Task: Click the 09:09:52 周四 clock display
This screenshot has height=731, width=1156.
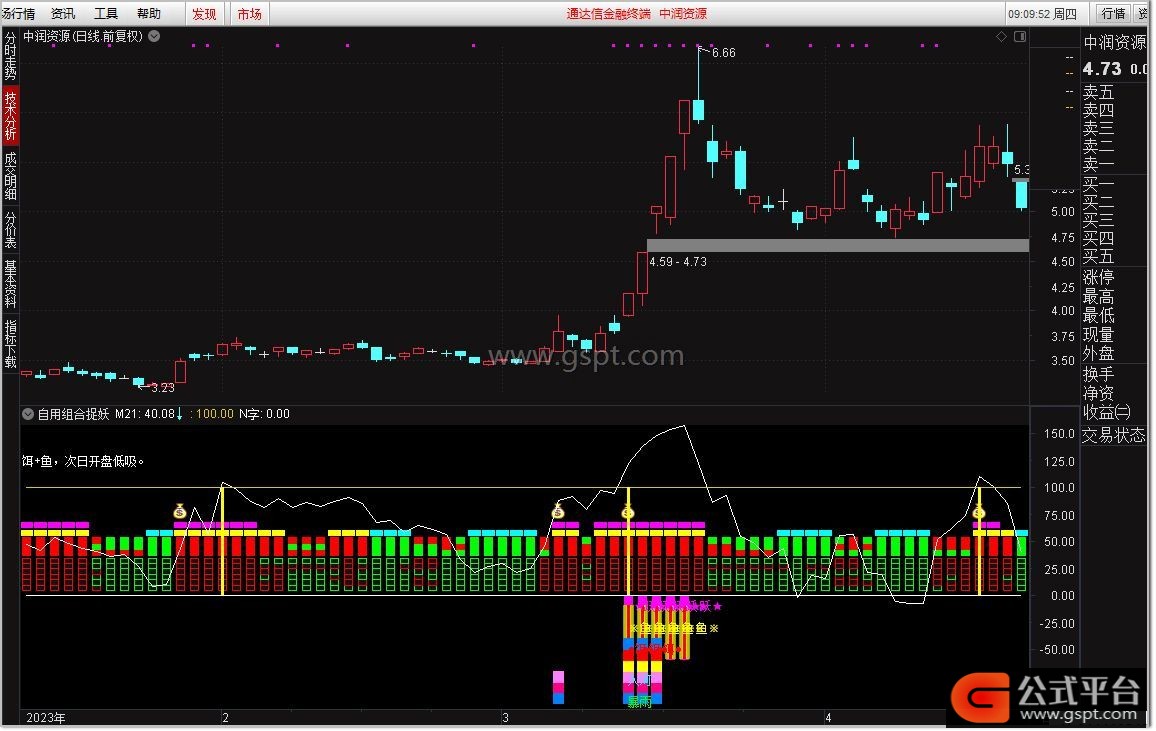Action: click(x=1042, y=13)
